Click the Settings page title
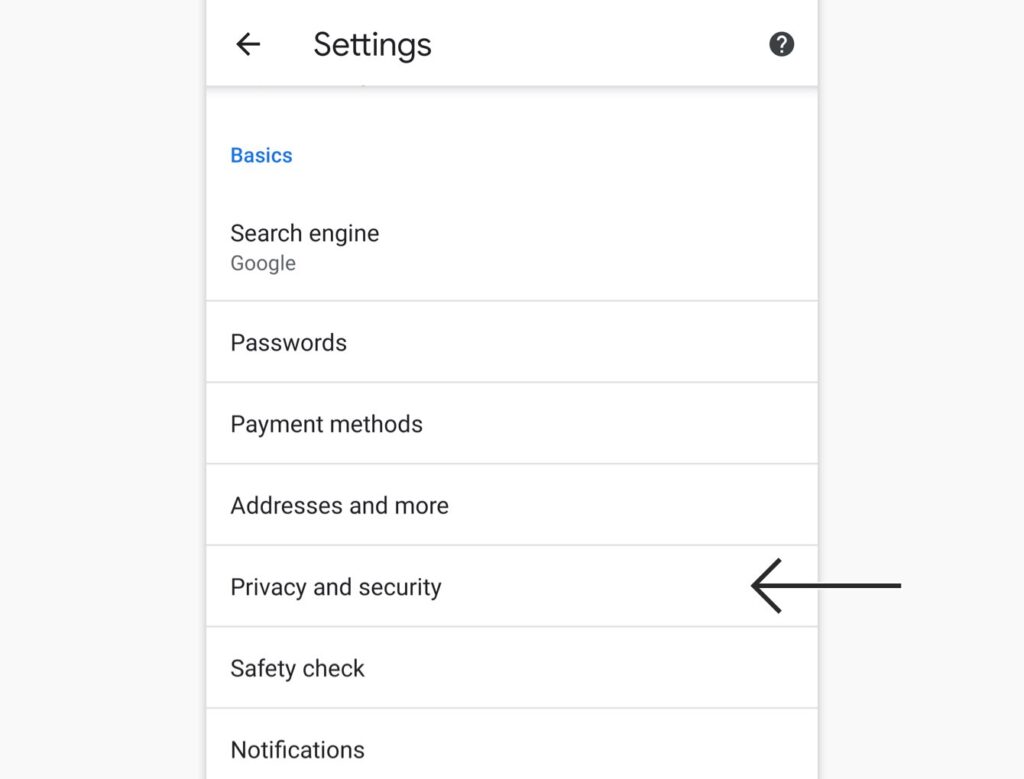1024x779 pixels. 372,44
